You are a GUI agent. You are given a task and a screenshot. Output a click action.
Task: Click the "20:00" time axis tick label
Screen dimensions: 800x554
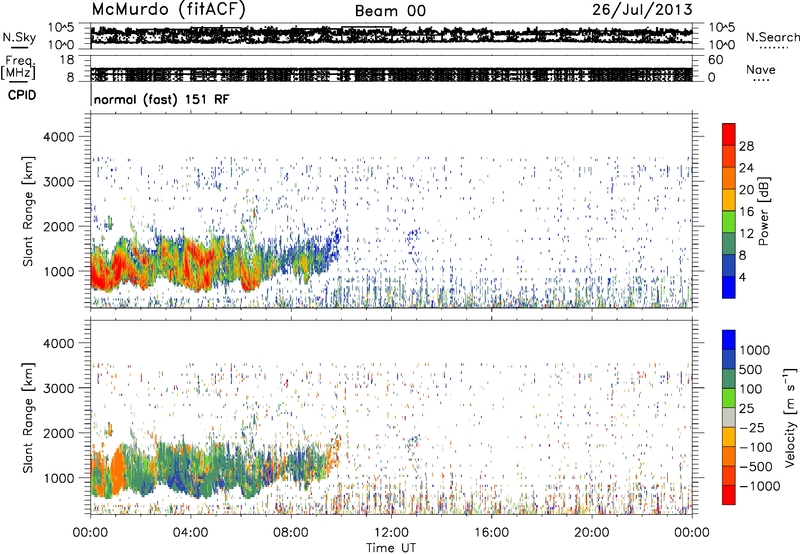pyautogui.click(x=592, y=533)
